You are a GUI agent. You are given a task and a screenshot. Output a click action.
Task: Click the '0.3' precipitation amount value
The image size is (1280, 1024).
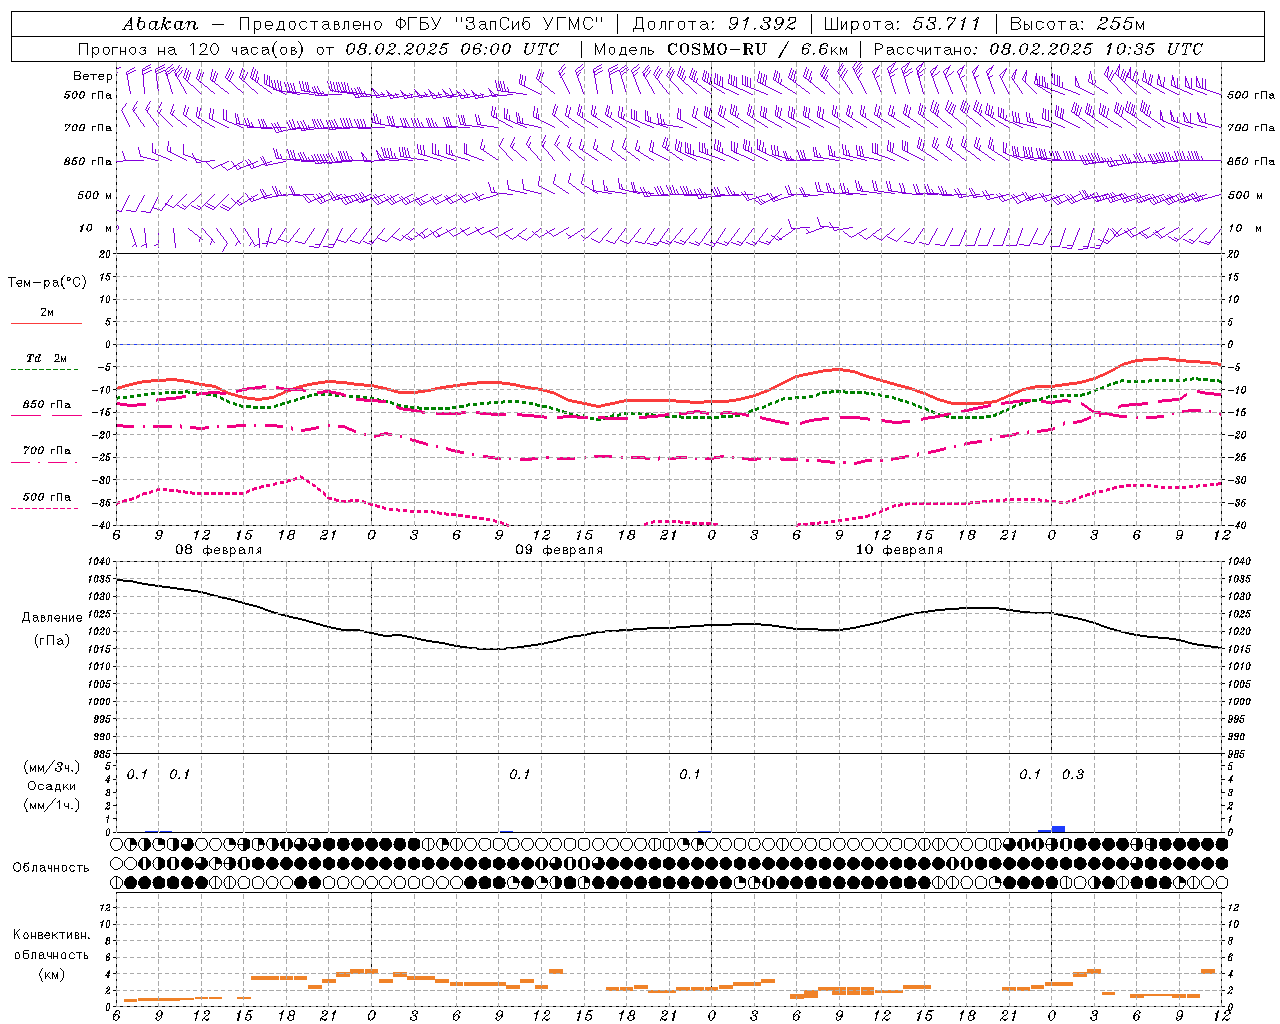click(1073, 775)
